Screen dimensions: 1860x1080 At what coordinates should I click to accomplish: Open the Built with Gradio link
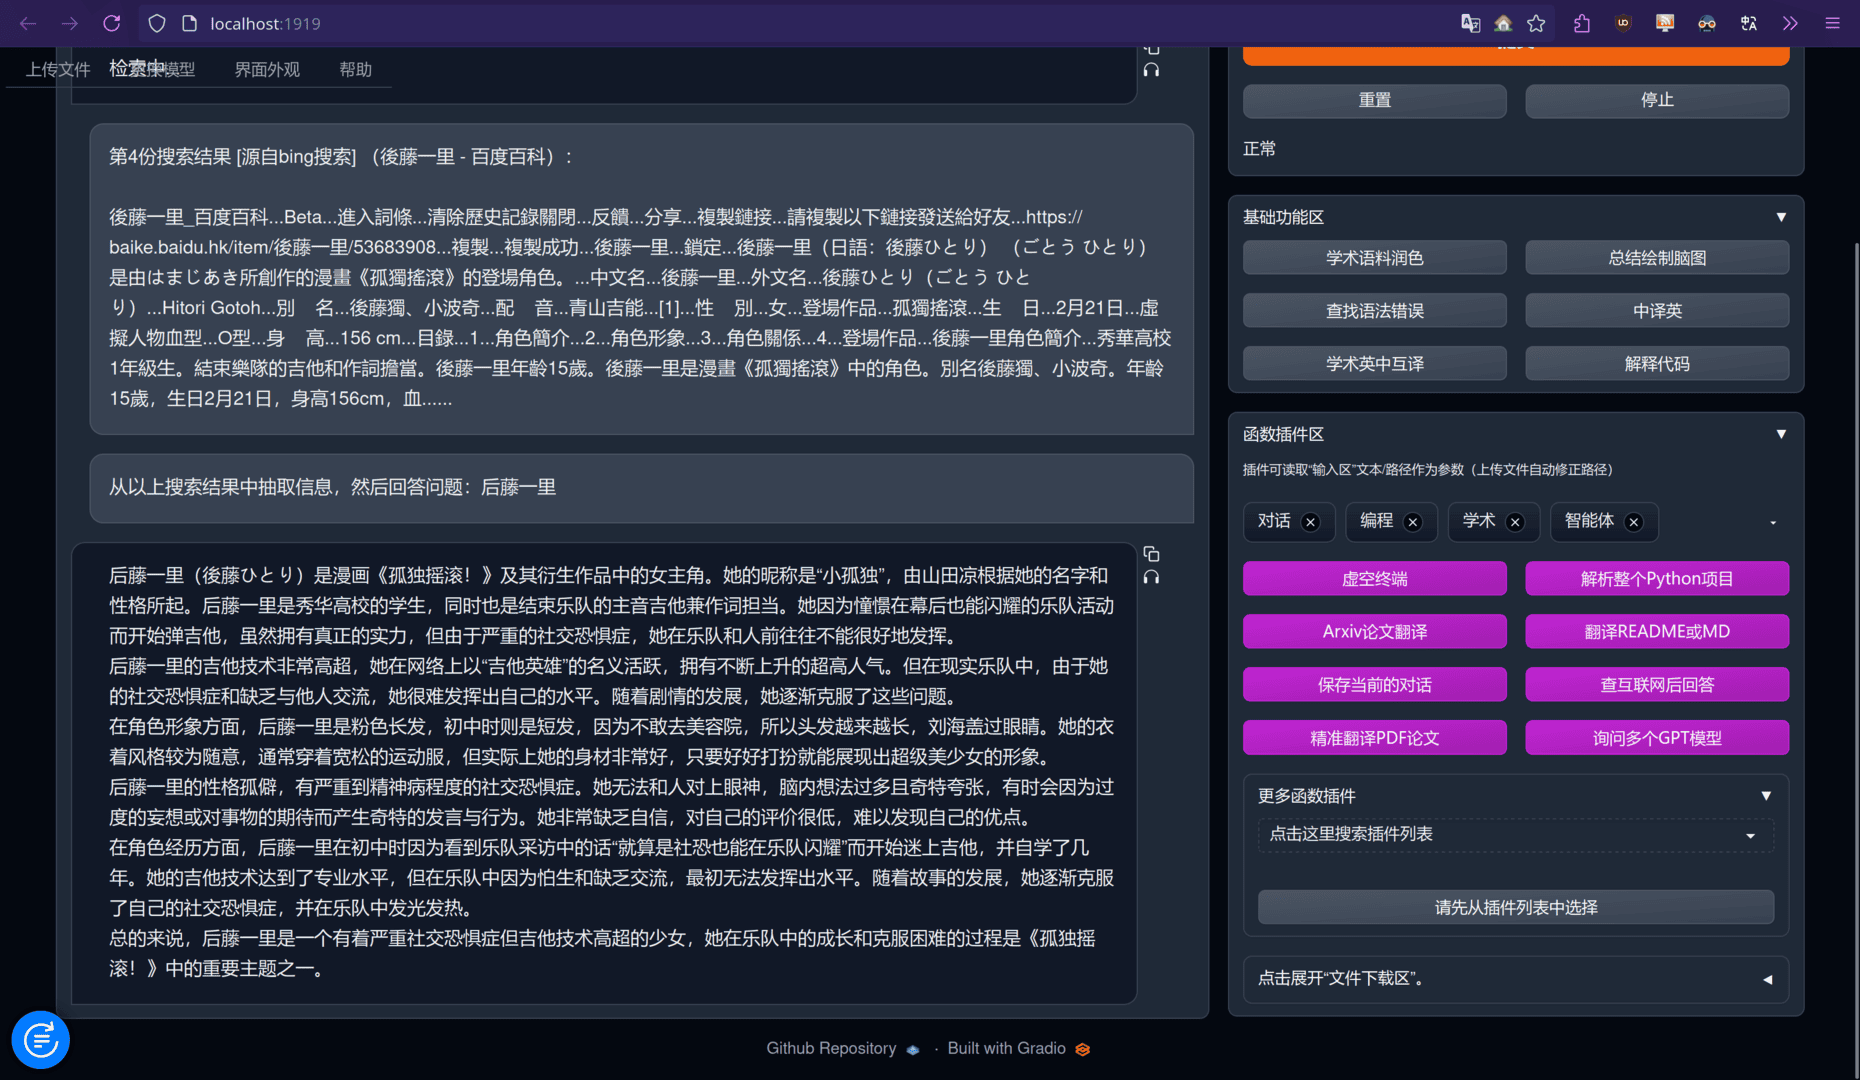[1006, 1048]
